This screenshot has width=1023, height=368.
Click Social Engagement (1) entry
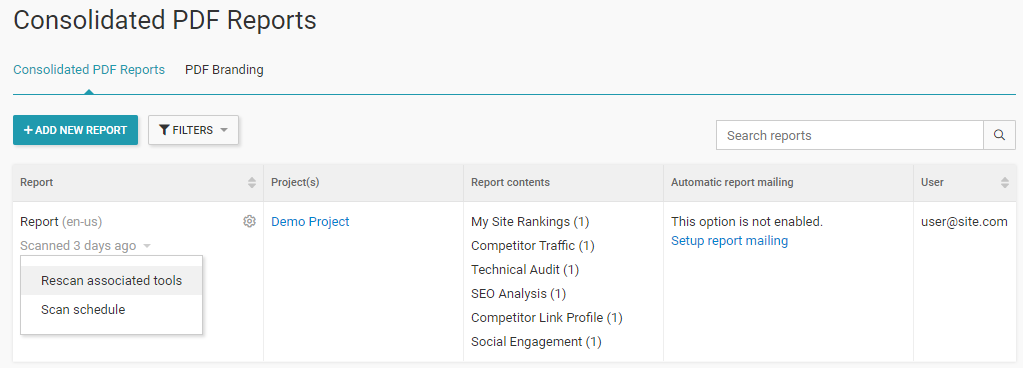pos(536,341)
